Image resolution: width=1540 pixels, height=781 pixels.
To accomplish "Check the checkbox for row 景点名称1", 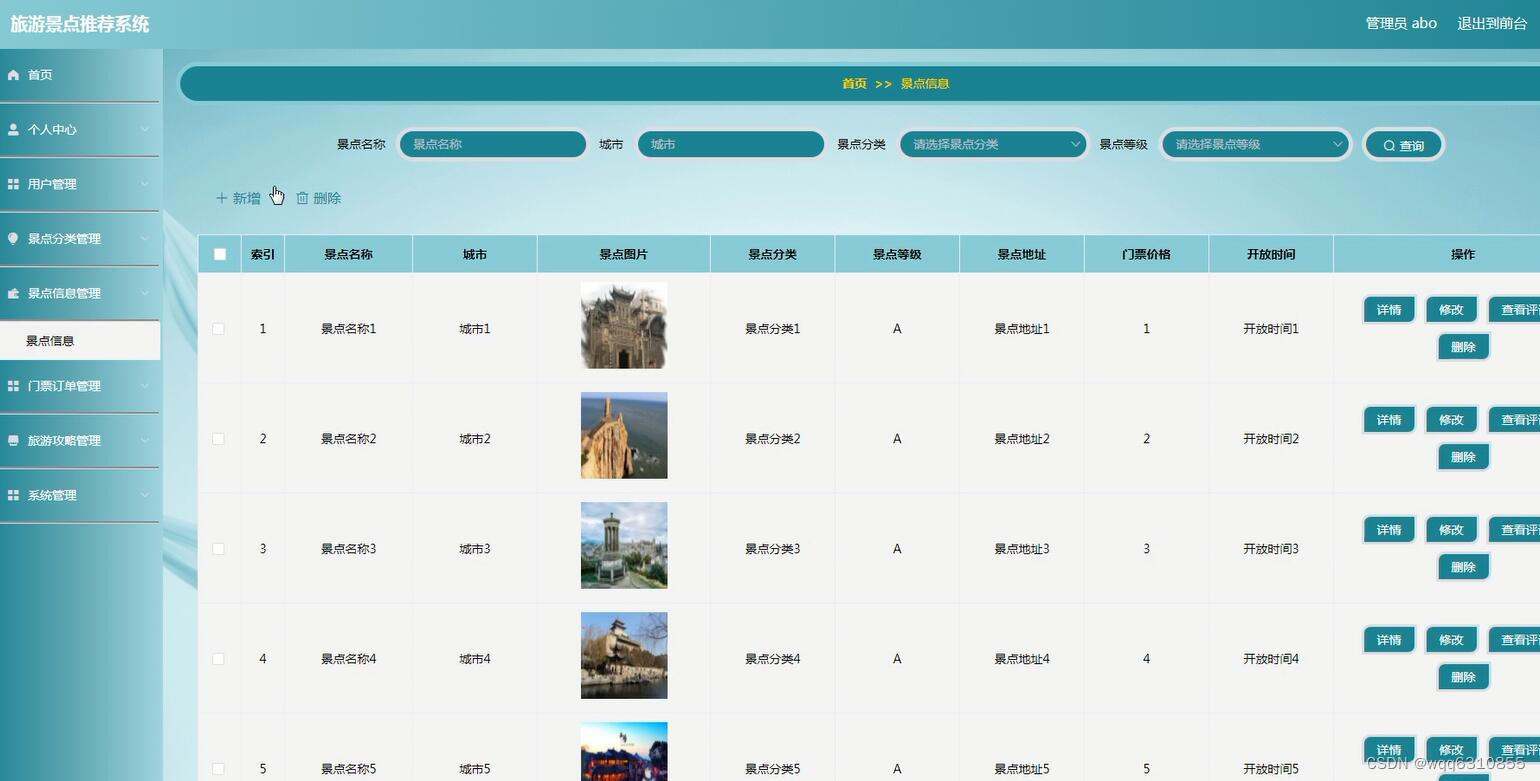I will pyautogui.click(x=219, y=329).
